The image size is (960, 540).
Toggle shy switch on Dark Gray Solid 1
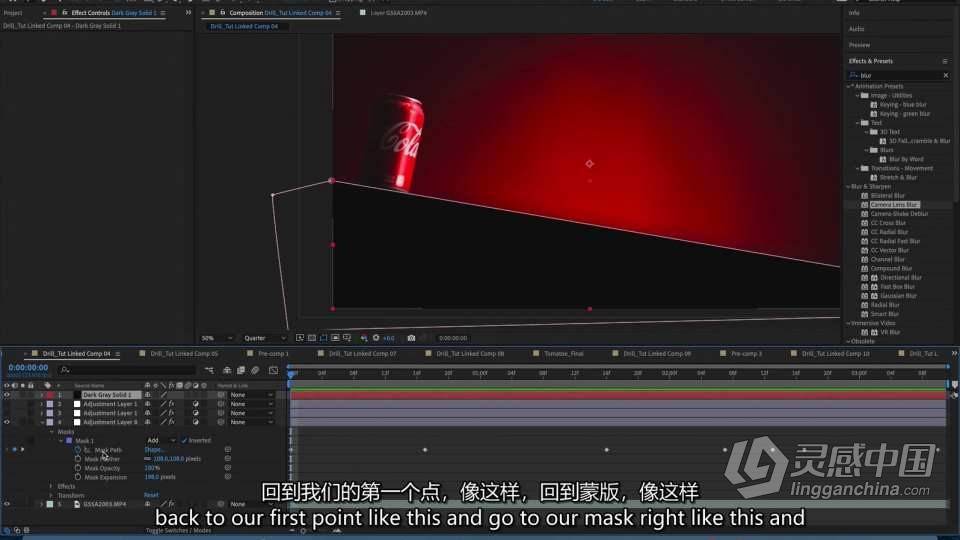pyautogui.click(x=148, y=395)
